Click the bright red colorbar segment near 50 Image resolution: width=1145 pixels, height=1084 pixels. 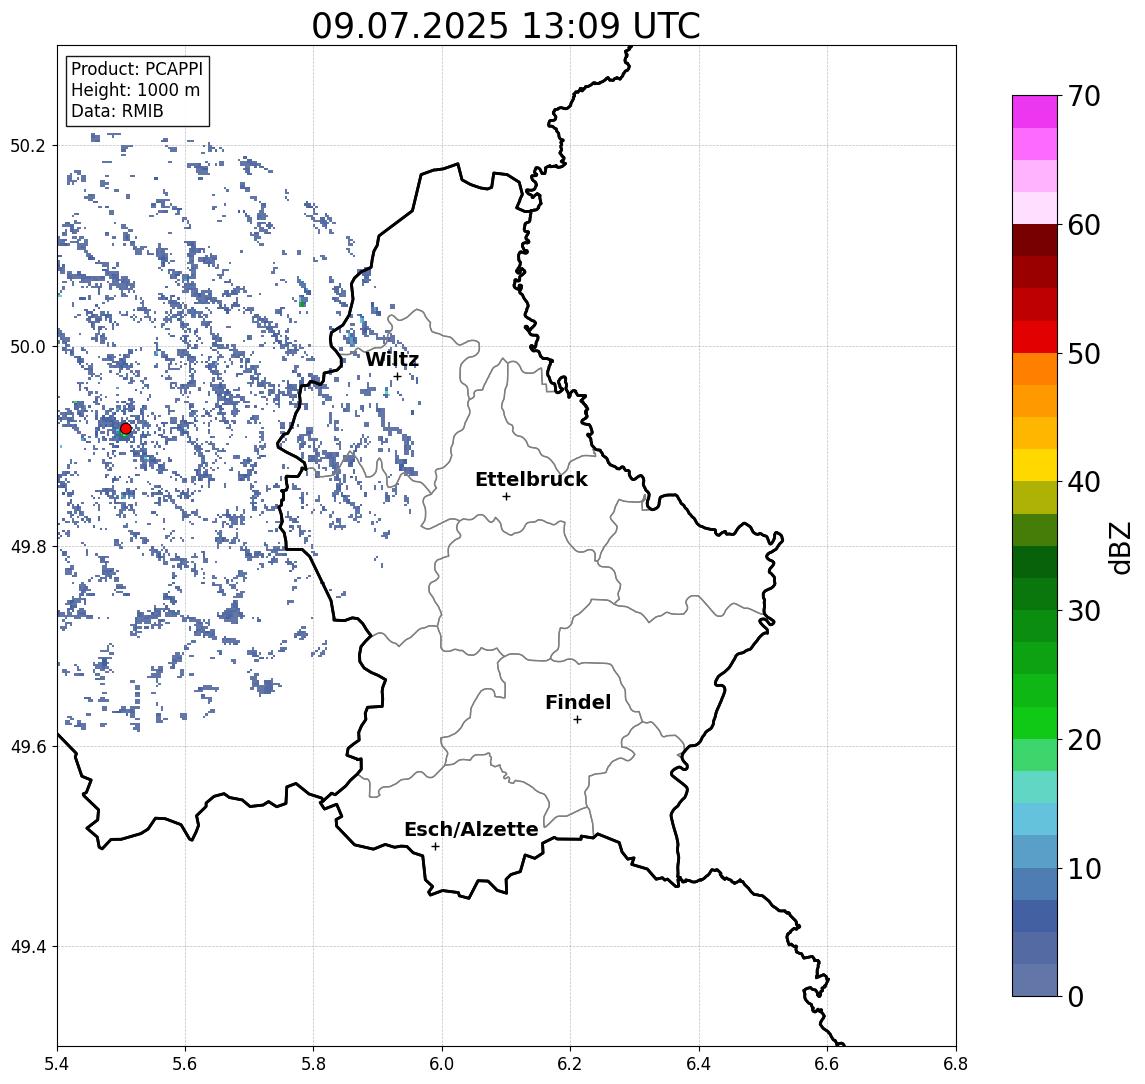1035,337
